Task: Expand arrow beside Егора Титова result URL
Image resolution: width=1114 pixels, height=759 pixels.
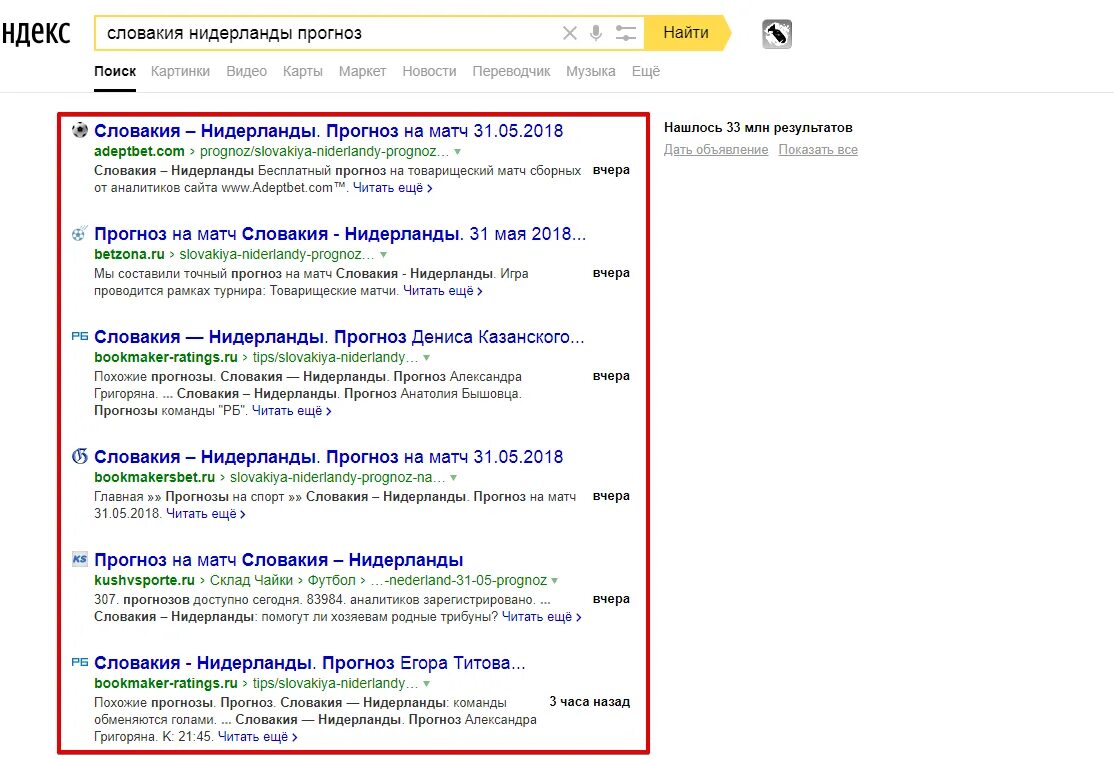Action: tap(426, 684)
